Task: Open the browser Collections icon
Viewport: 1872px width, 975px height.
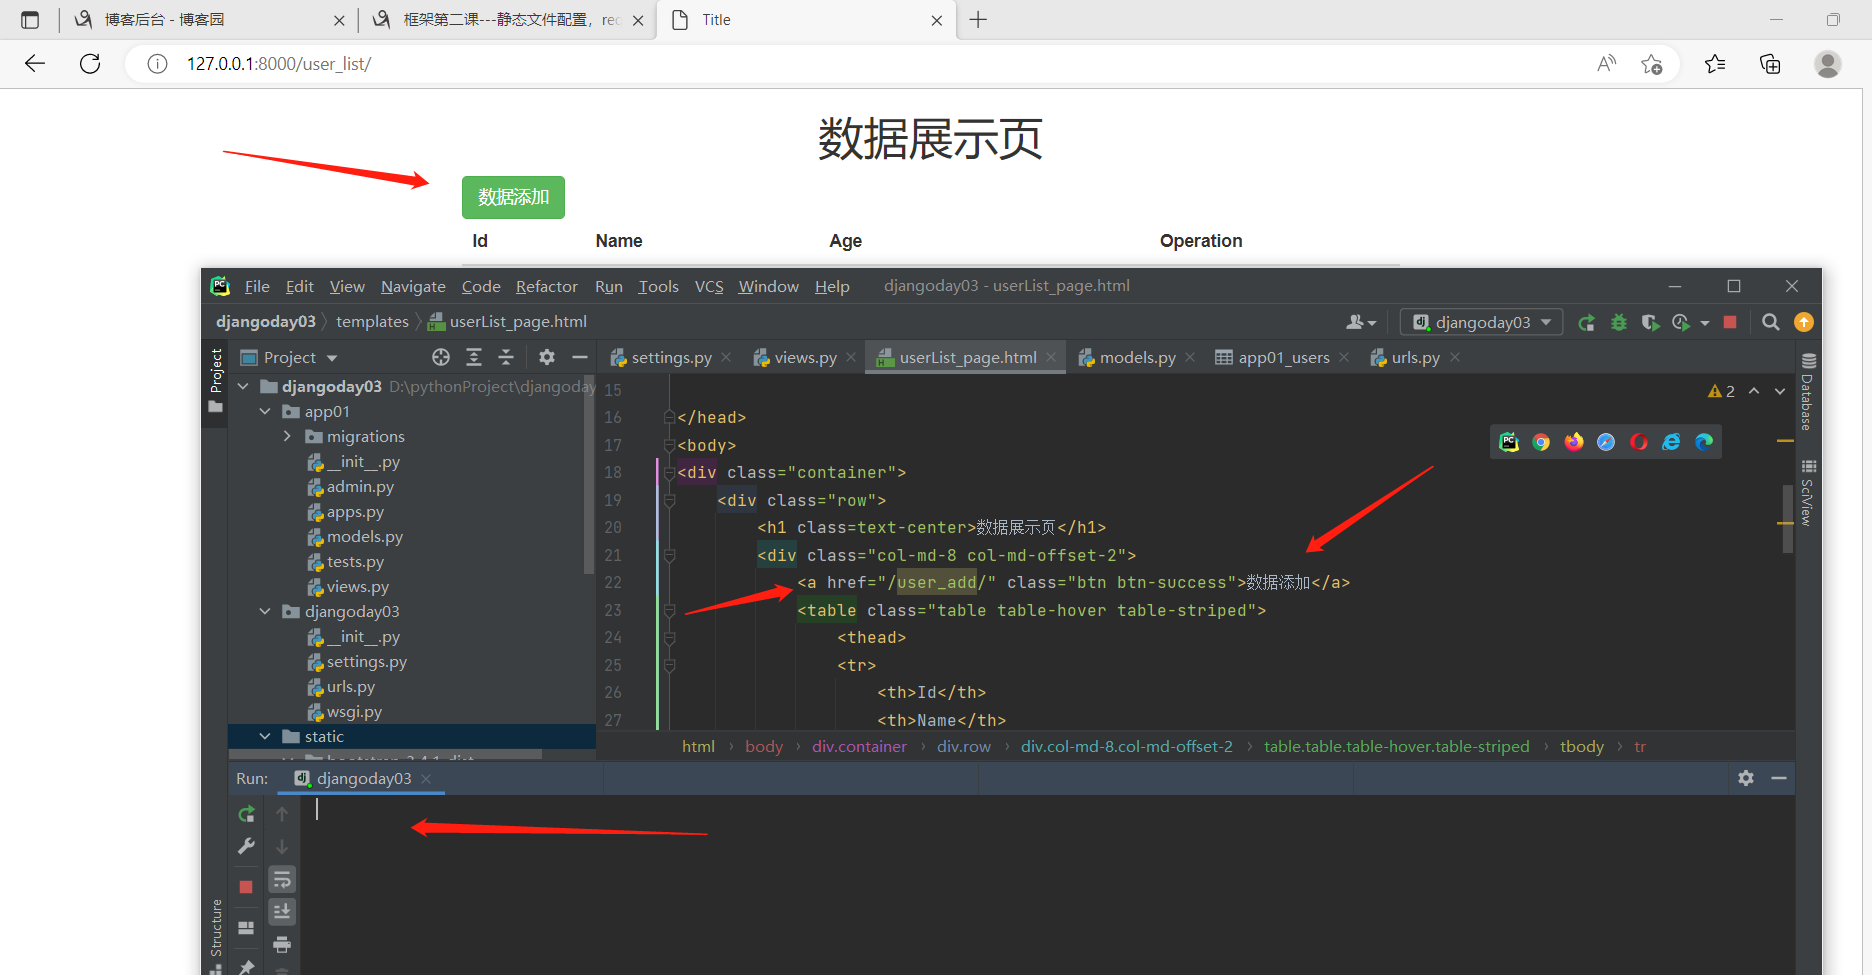Action: coord(1770,64)
